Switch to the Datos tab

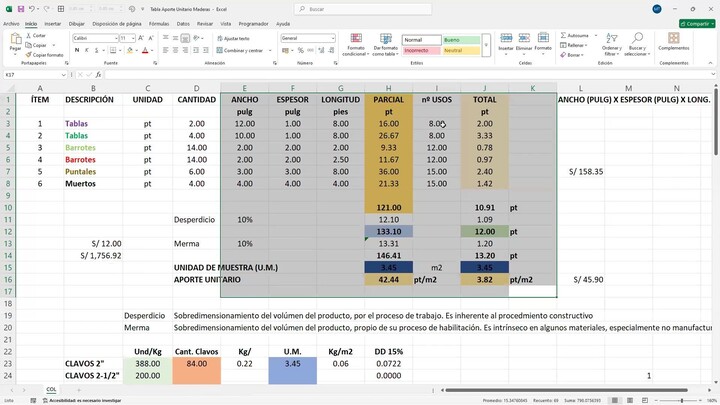click(x=183, y=23)
